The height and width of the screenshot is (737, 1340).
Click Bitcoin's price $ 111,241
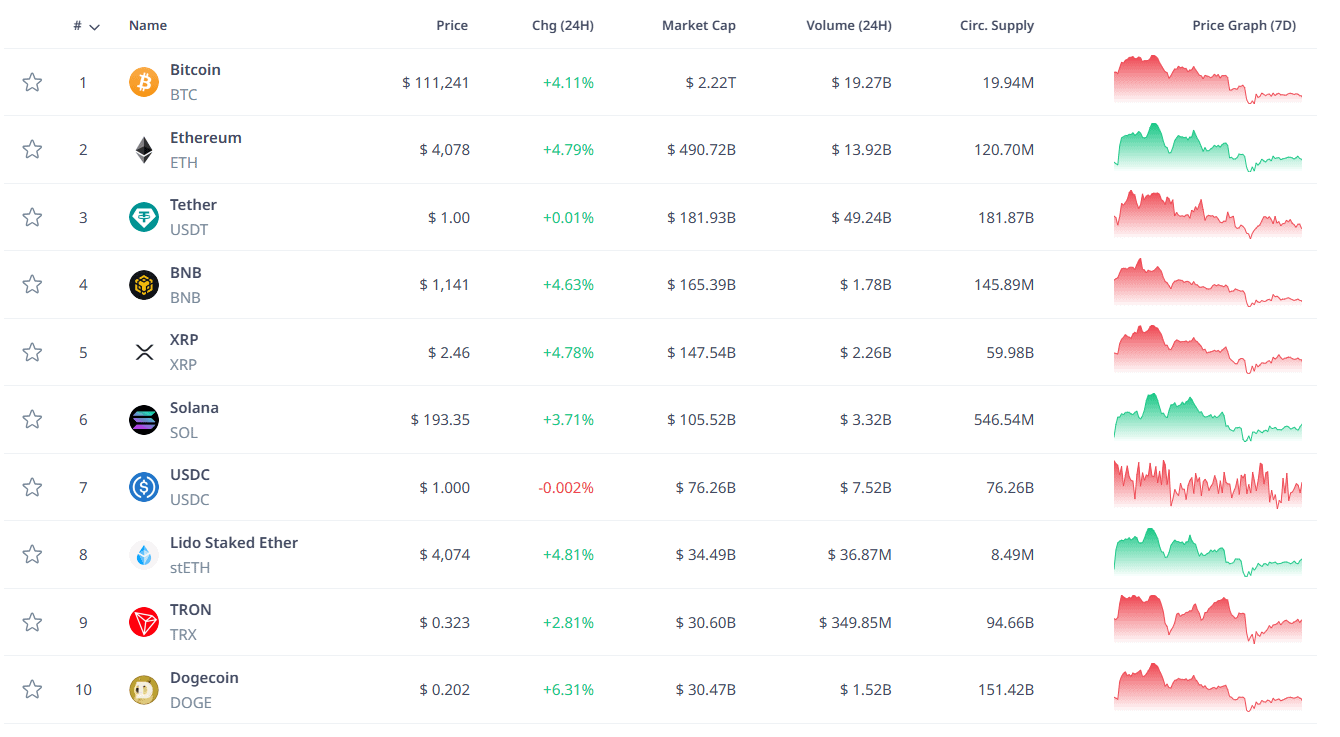[436, 83]
